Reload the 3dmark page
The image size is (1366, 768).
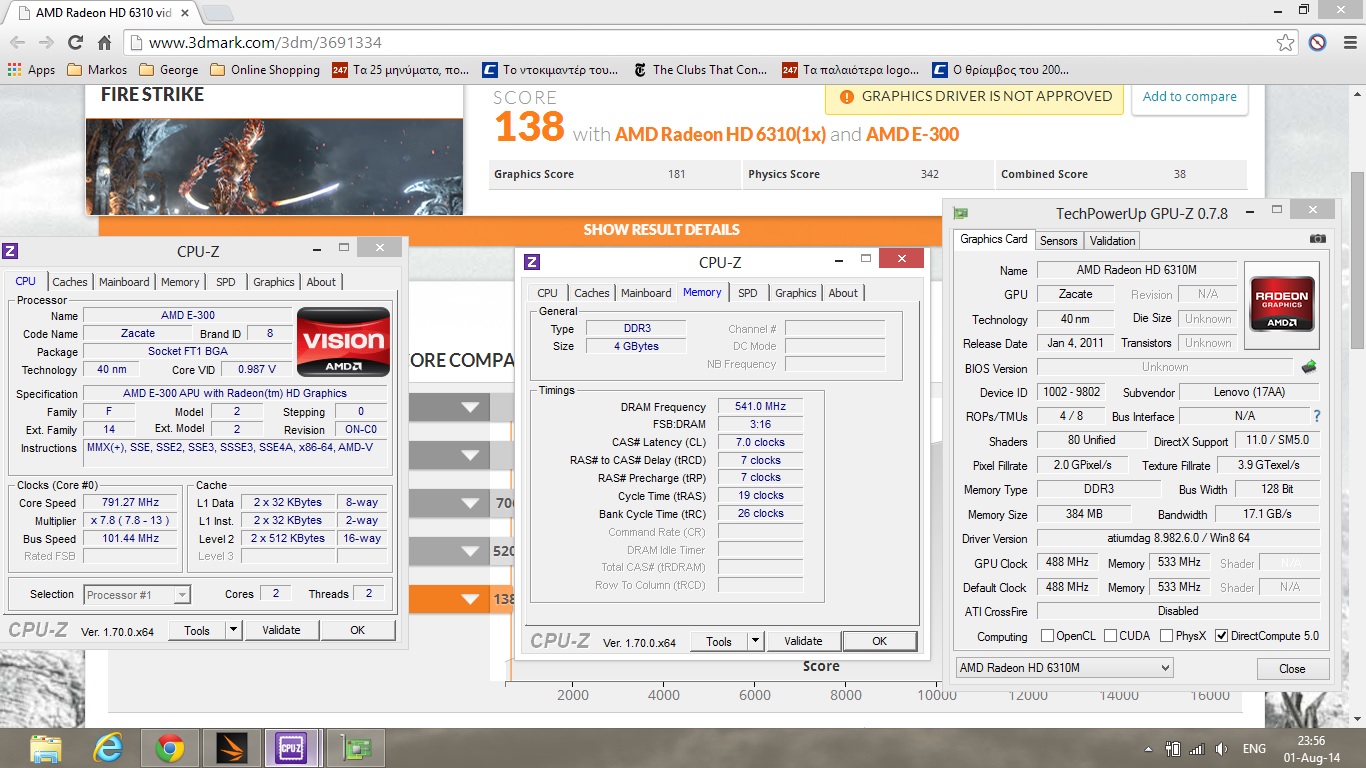pyautogui.click(x=75, y=43)
